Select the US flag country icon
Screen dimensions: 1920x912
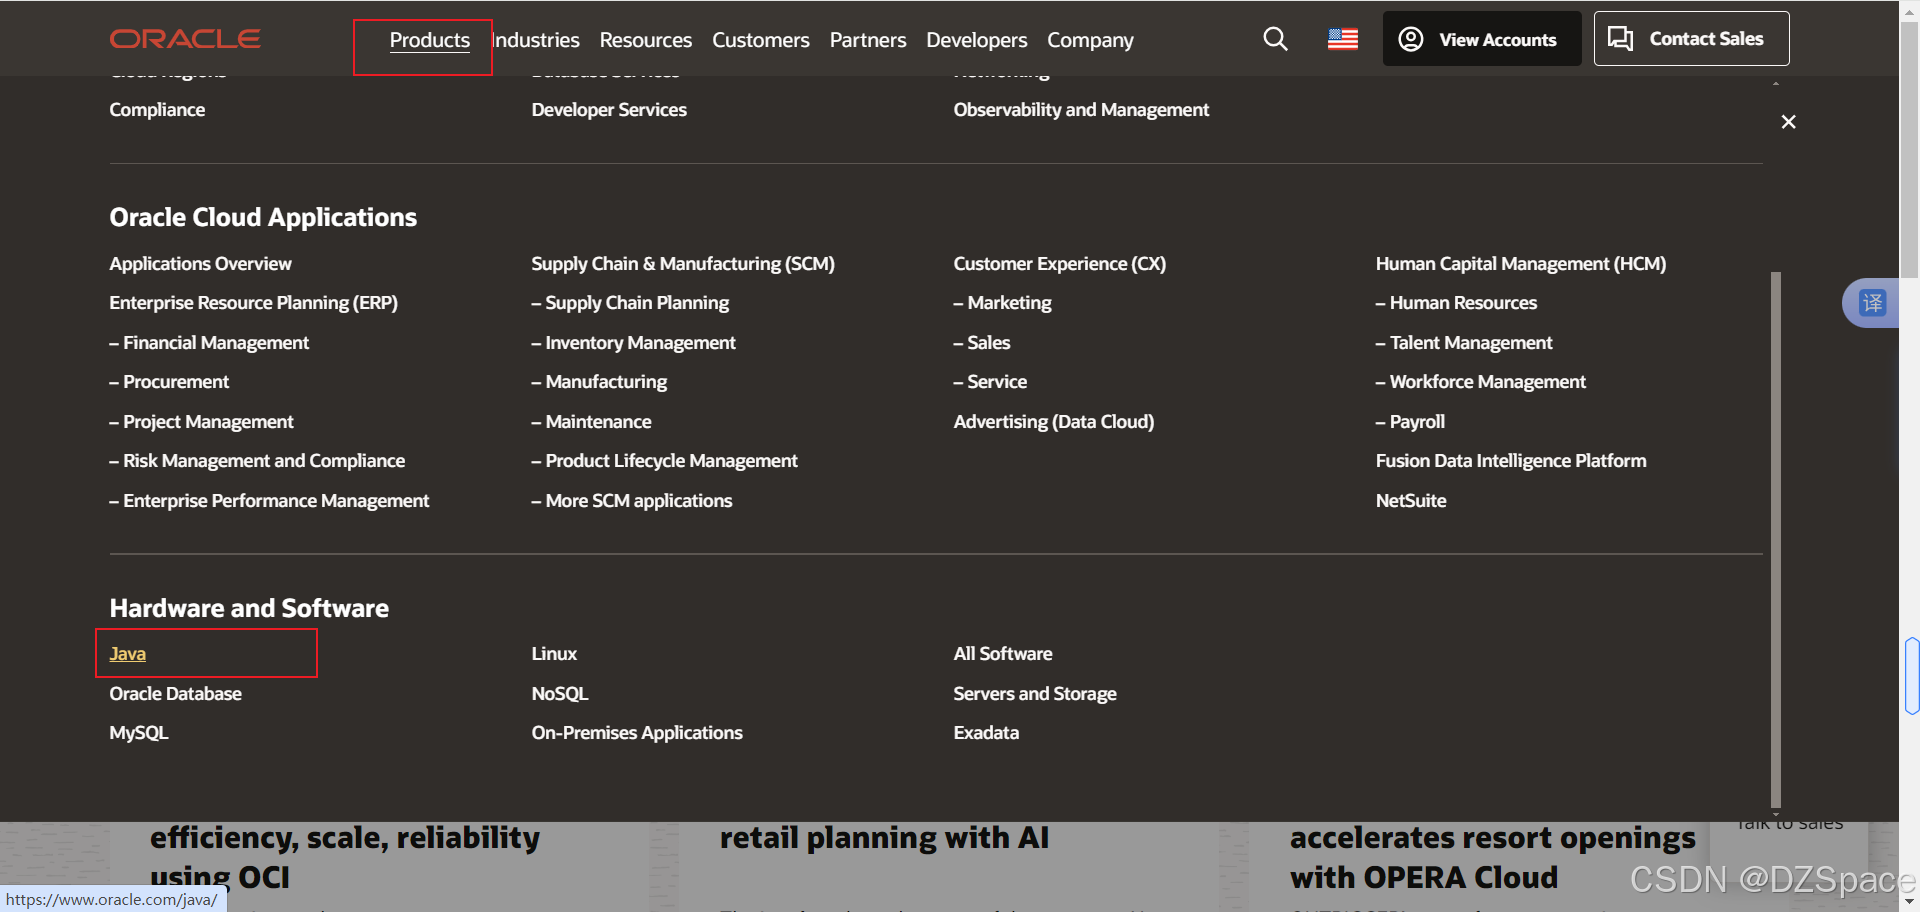(x=1342, y=39)
